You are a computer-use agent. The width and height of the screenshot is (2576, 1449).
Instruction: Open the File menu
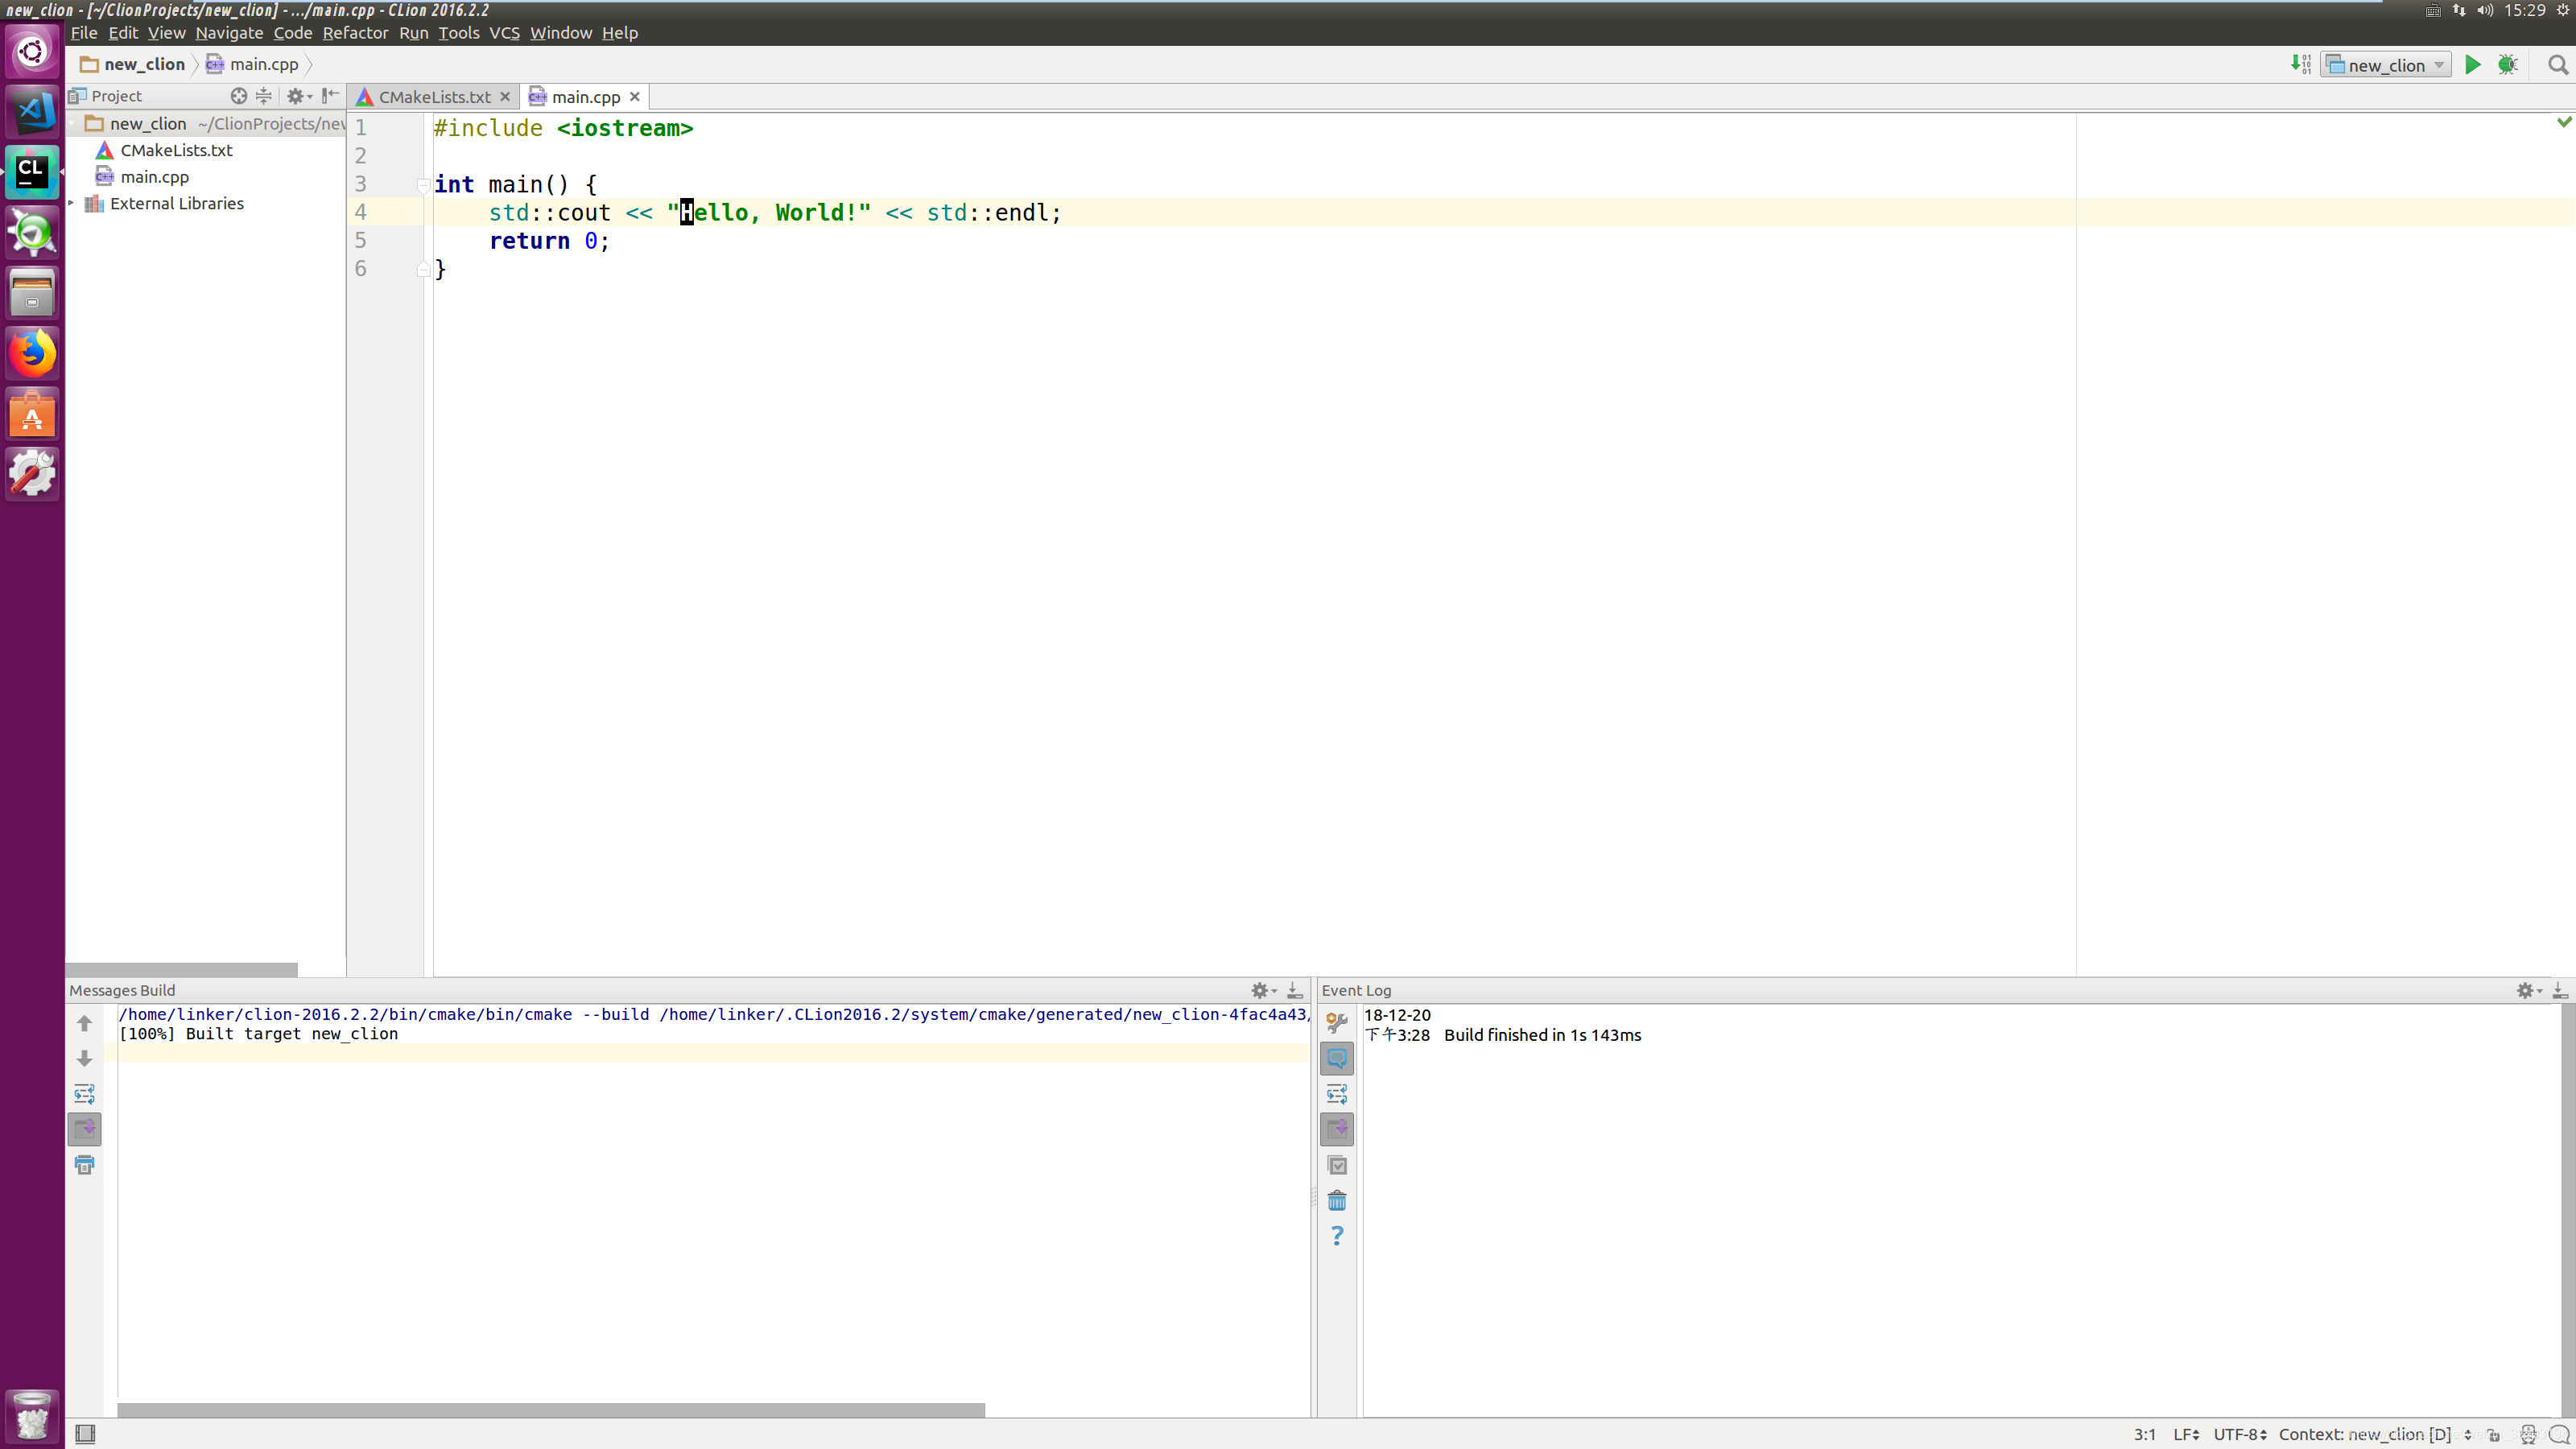point(84,33)
